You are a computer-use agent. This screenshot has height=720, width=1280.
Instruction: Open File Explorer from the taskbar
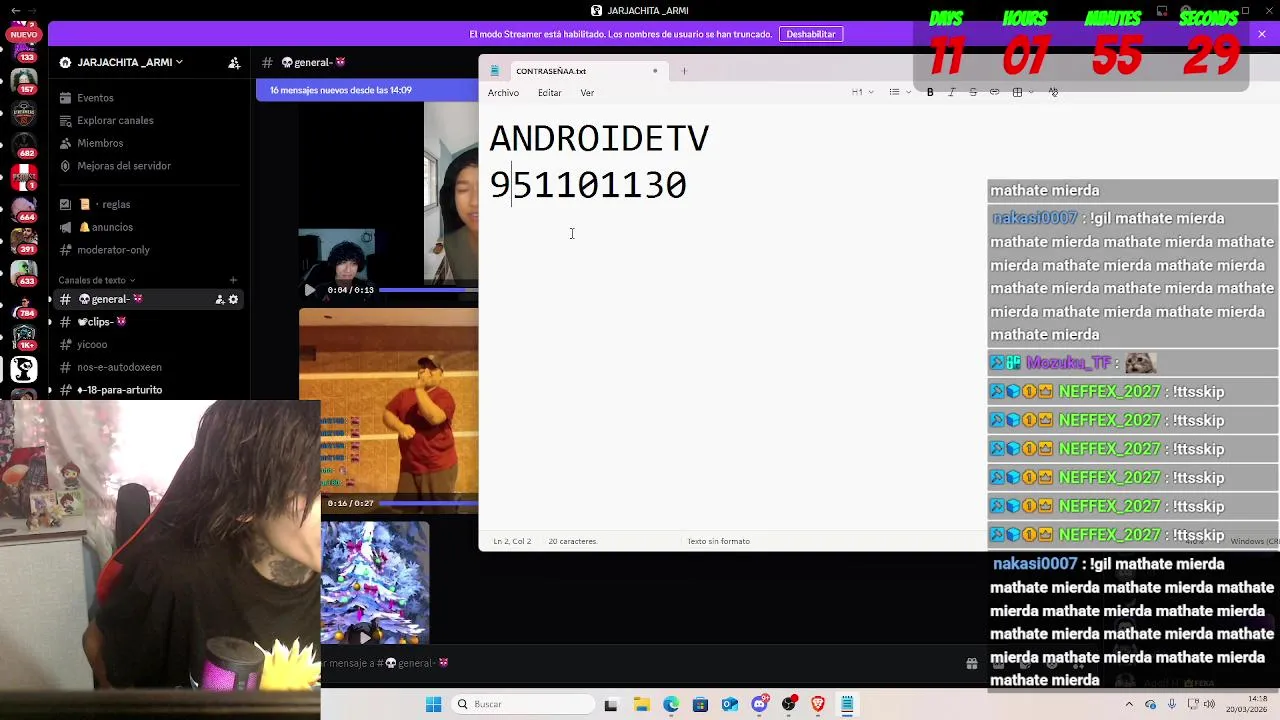pos(641,704)
